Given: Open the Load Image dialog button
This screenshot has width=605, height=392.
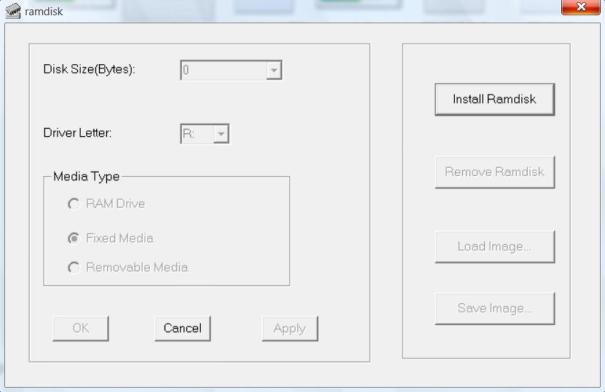Looking at the screenshot, I should pyautogui.click(x=494, y=247).
